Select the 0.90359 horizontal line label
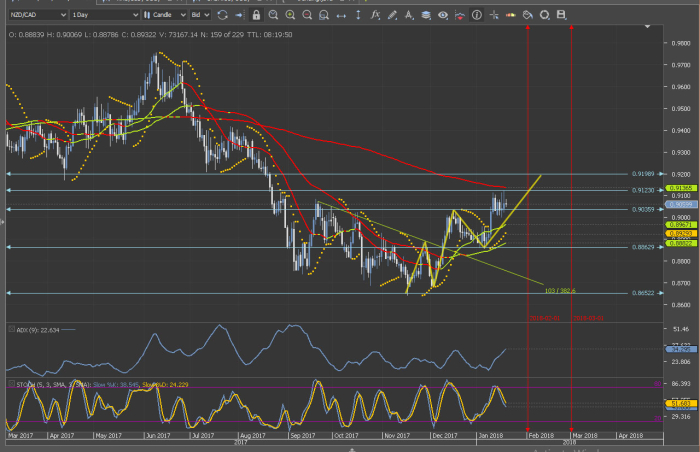 (643, 209)
